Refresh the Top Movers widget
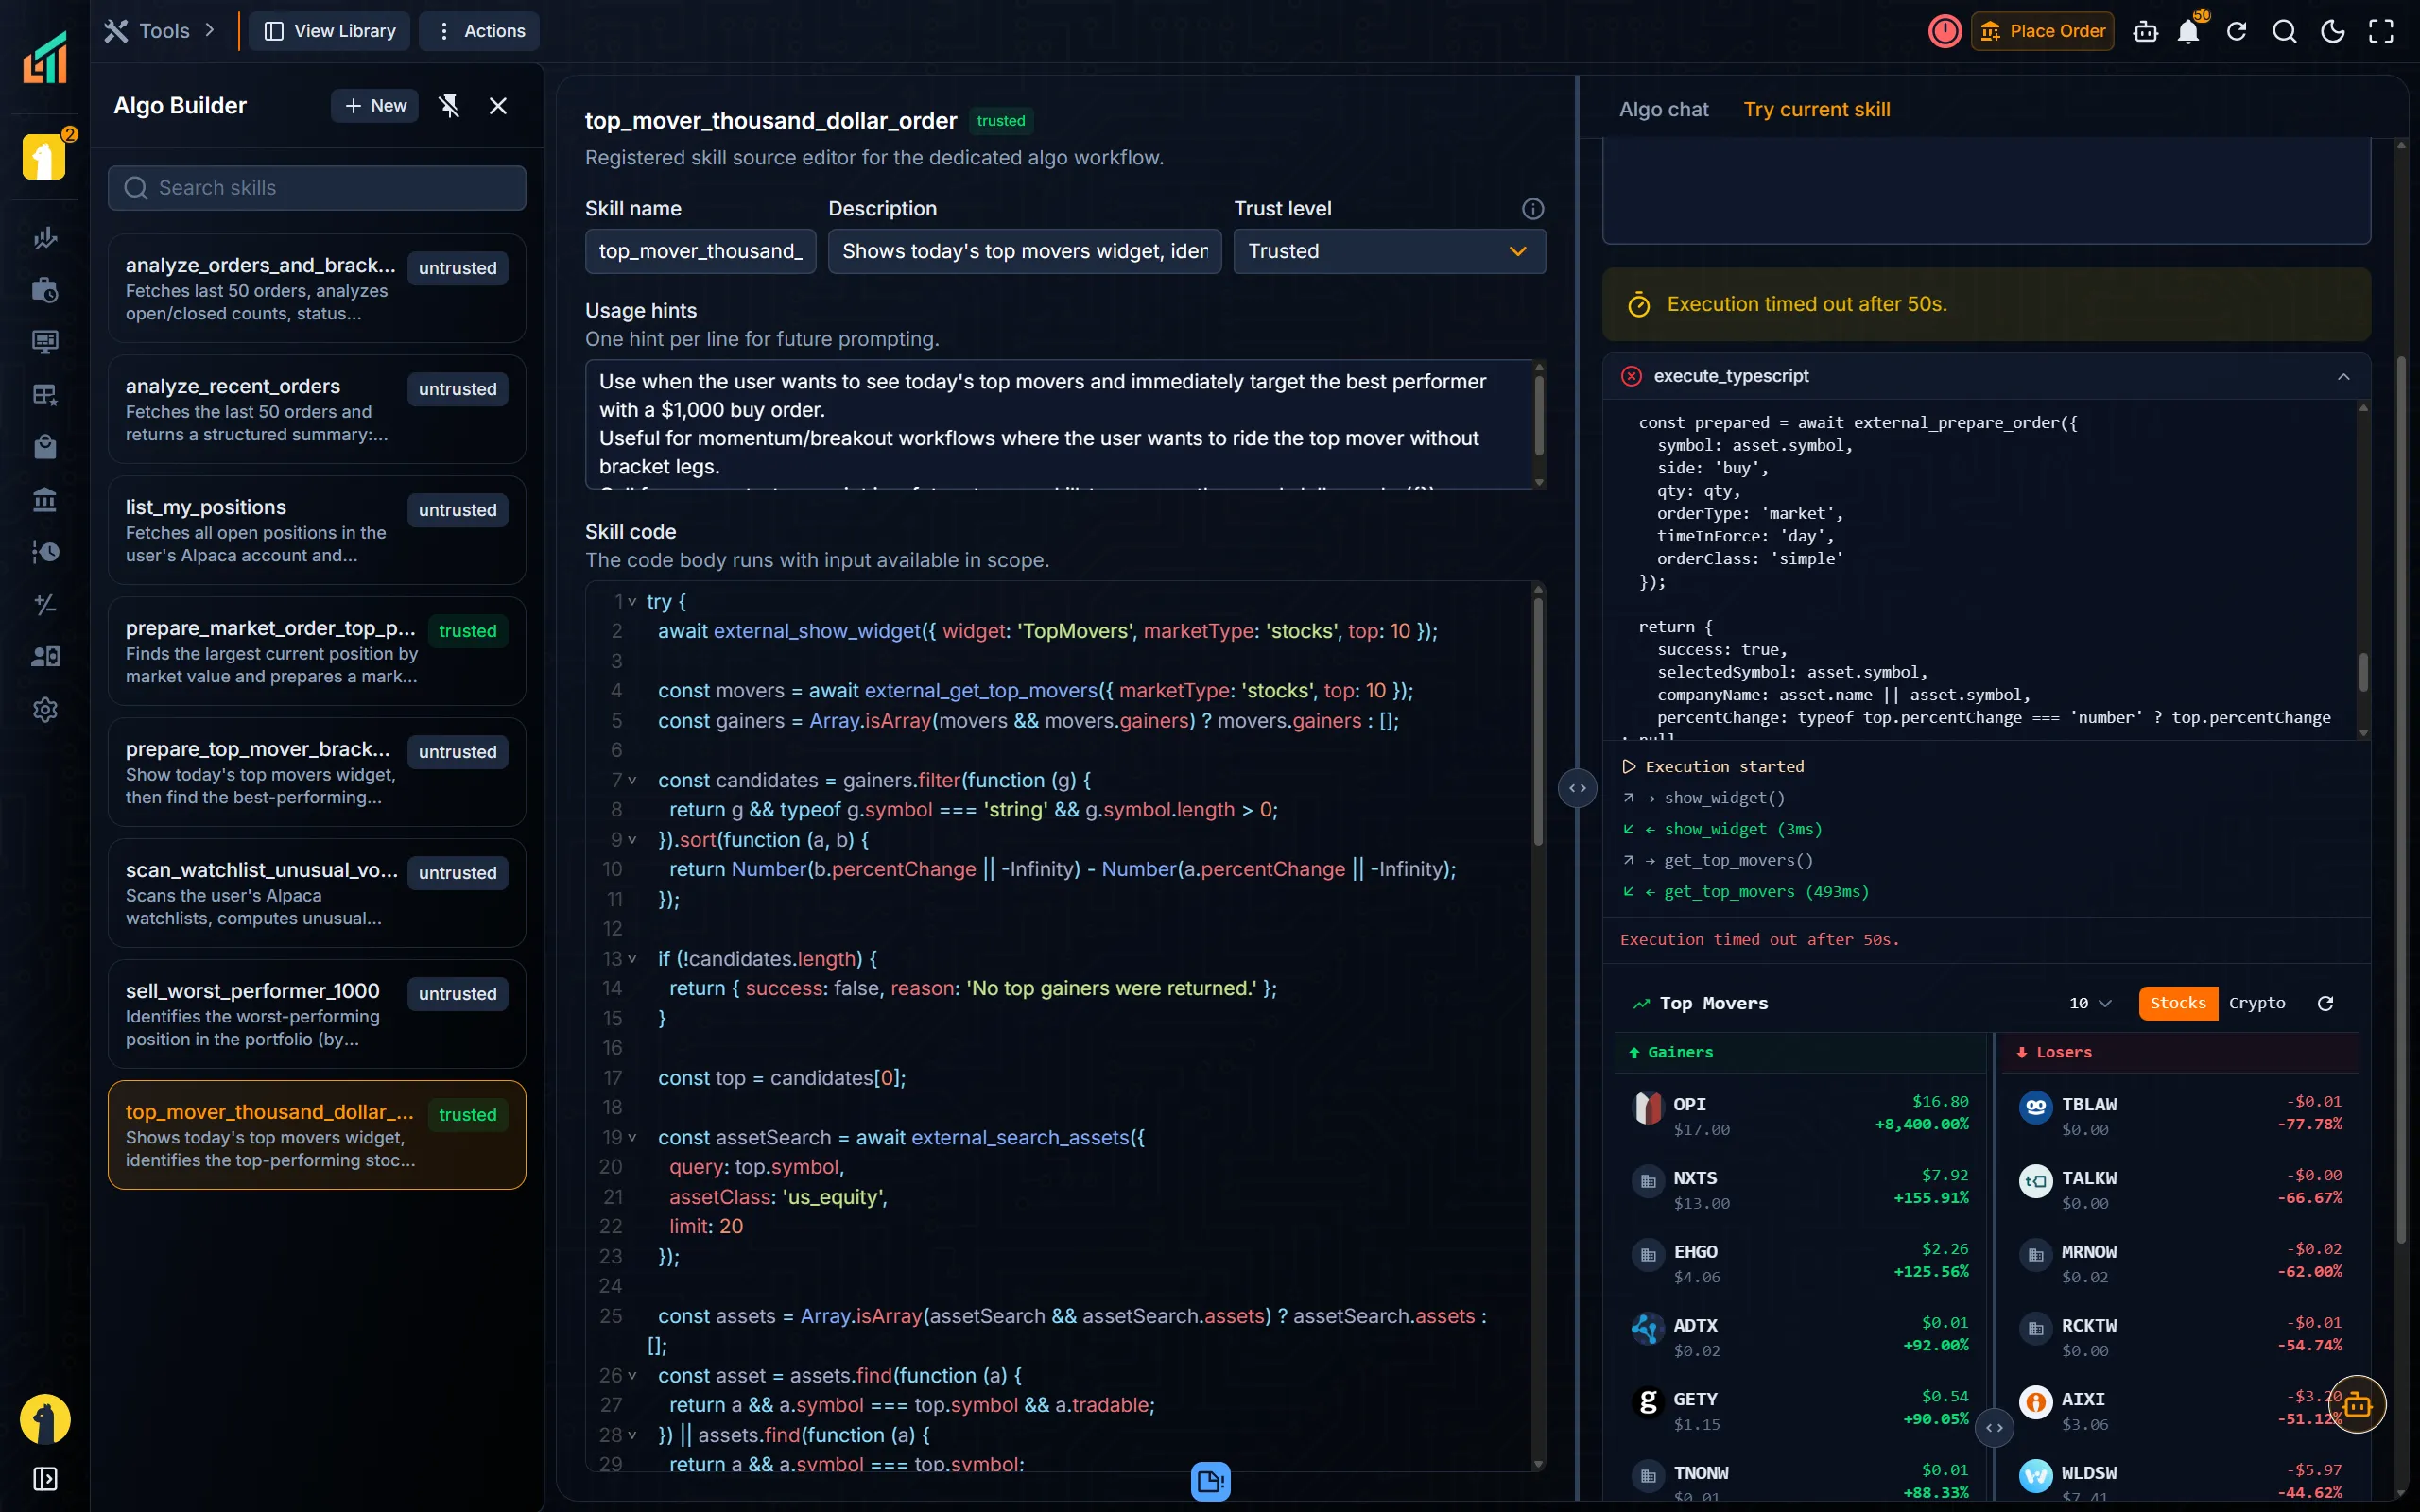 (x=2326, y=1003)
